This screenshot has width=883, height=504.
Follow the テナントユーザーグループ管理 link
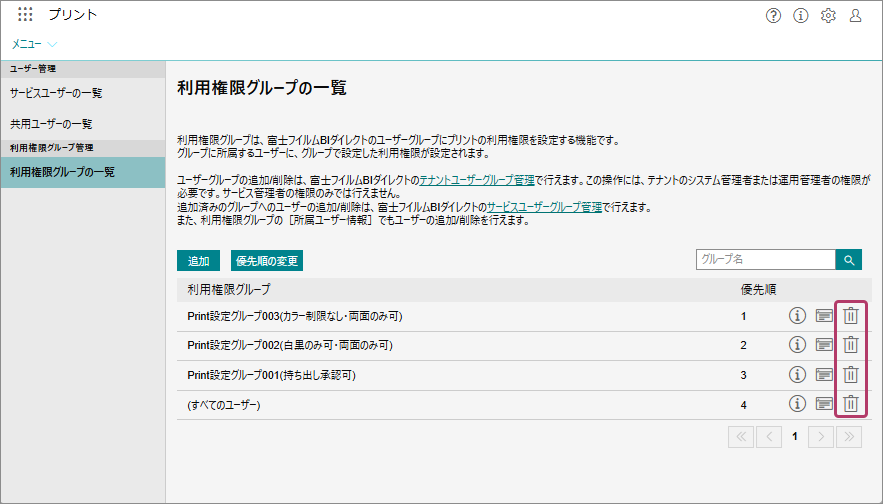tap(477, 180)
